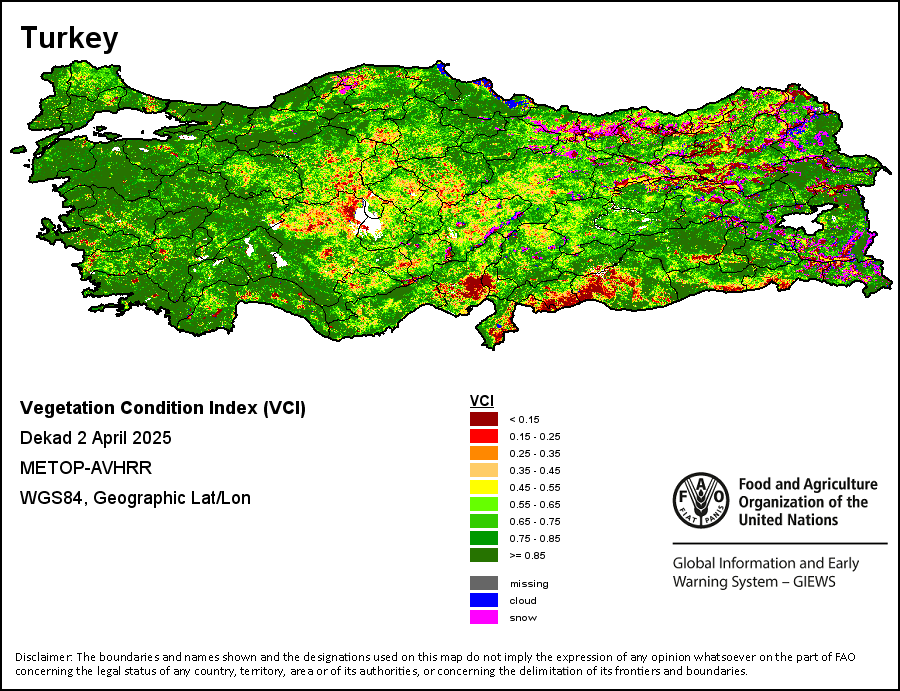This screenshot has width=900, height=691.
Task: Click the '>= 0.85' legend label
Action: [527, 556]
